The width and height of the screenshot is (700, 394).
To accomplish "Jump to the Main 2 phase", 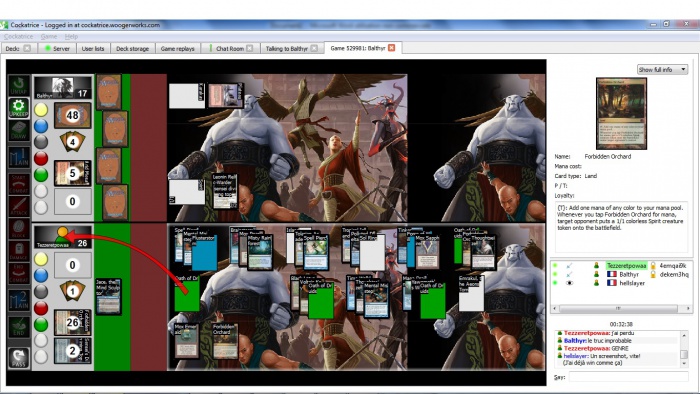I will (18, 300).
